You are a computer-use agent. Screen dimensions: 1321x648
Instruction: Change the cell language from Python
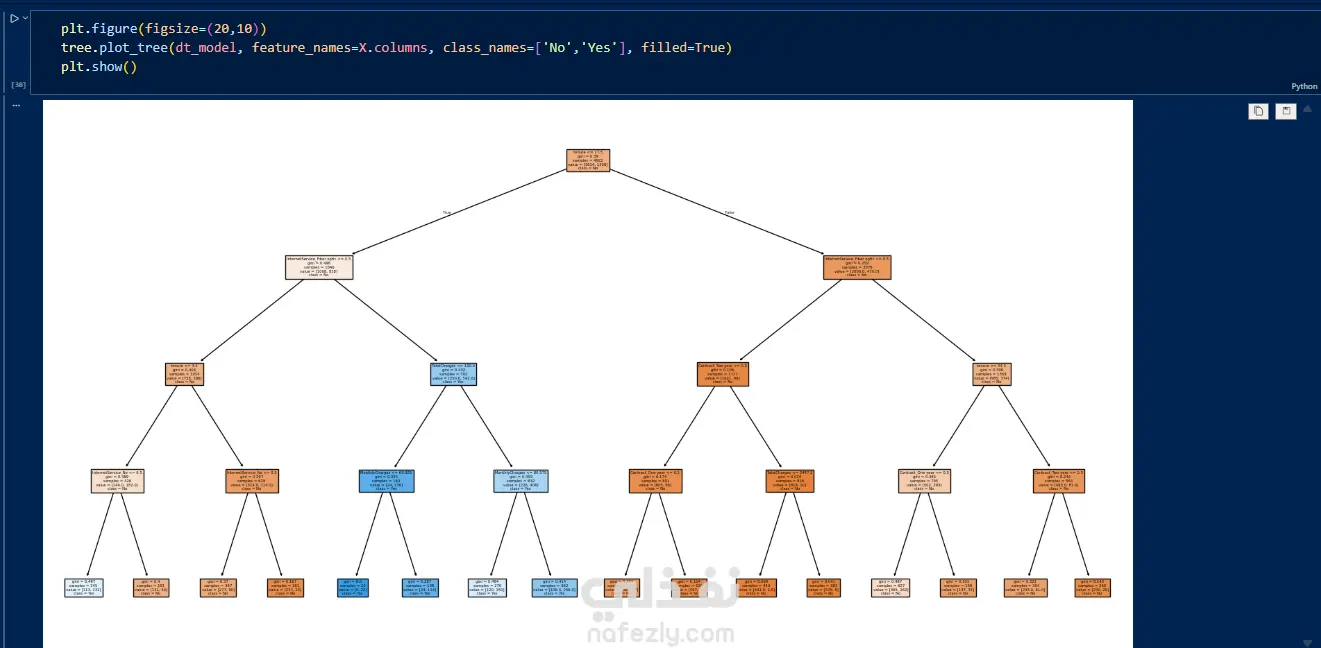pyautogui.click(x=1304, y=87)
